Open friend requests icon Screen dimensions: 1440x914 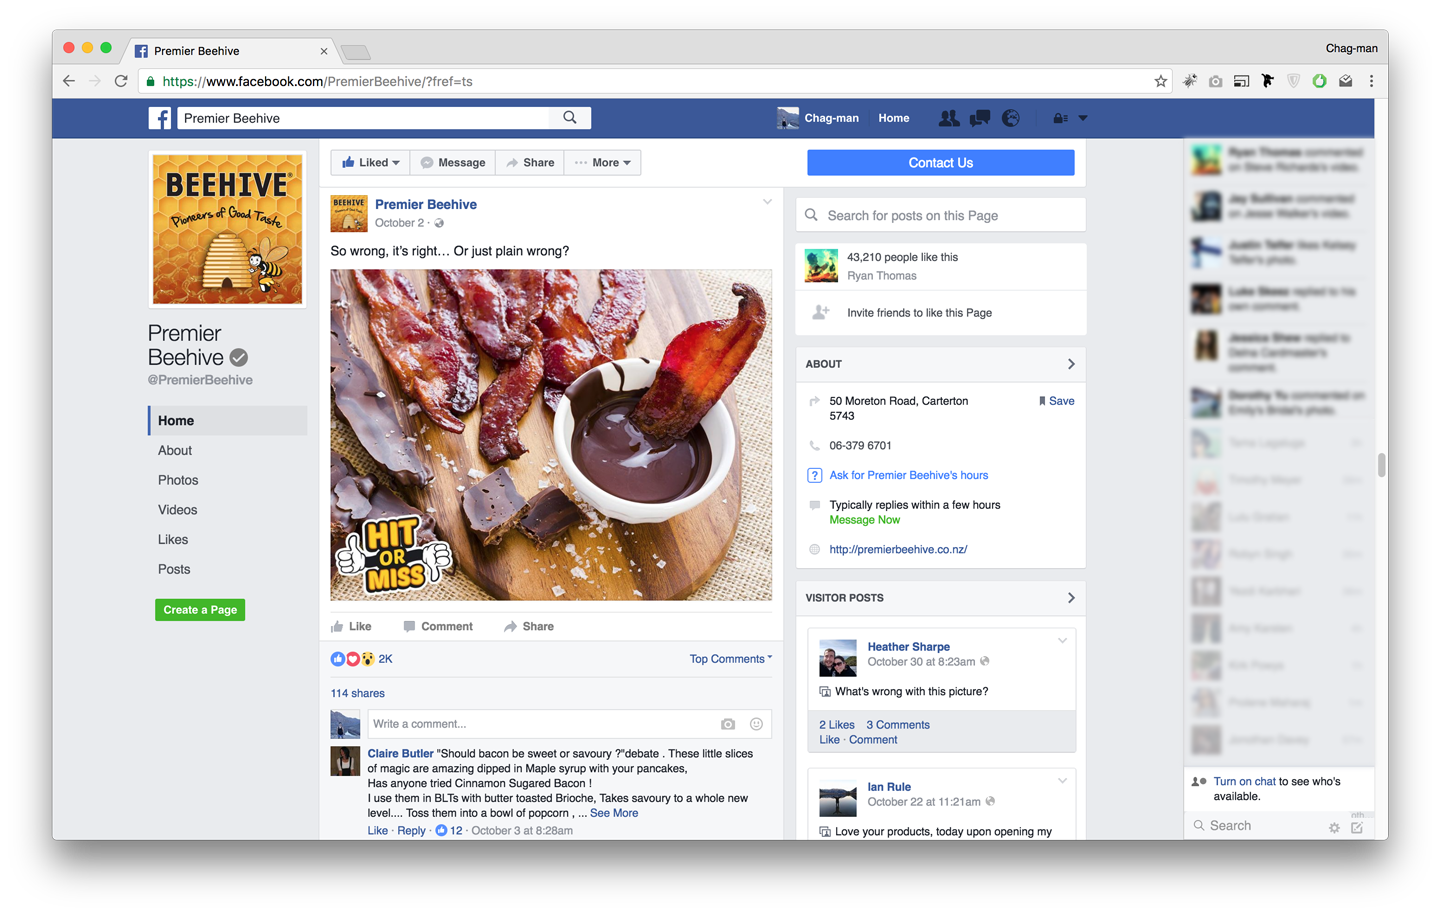point(949,118)
